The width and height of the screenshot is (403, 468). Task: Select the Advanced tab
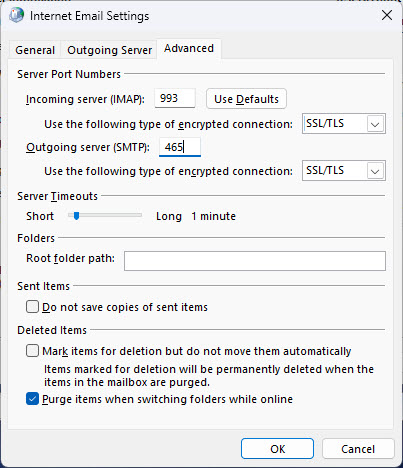(x=189, y=49)
